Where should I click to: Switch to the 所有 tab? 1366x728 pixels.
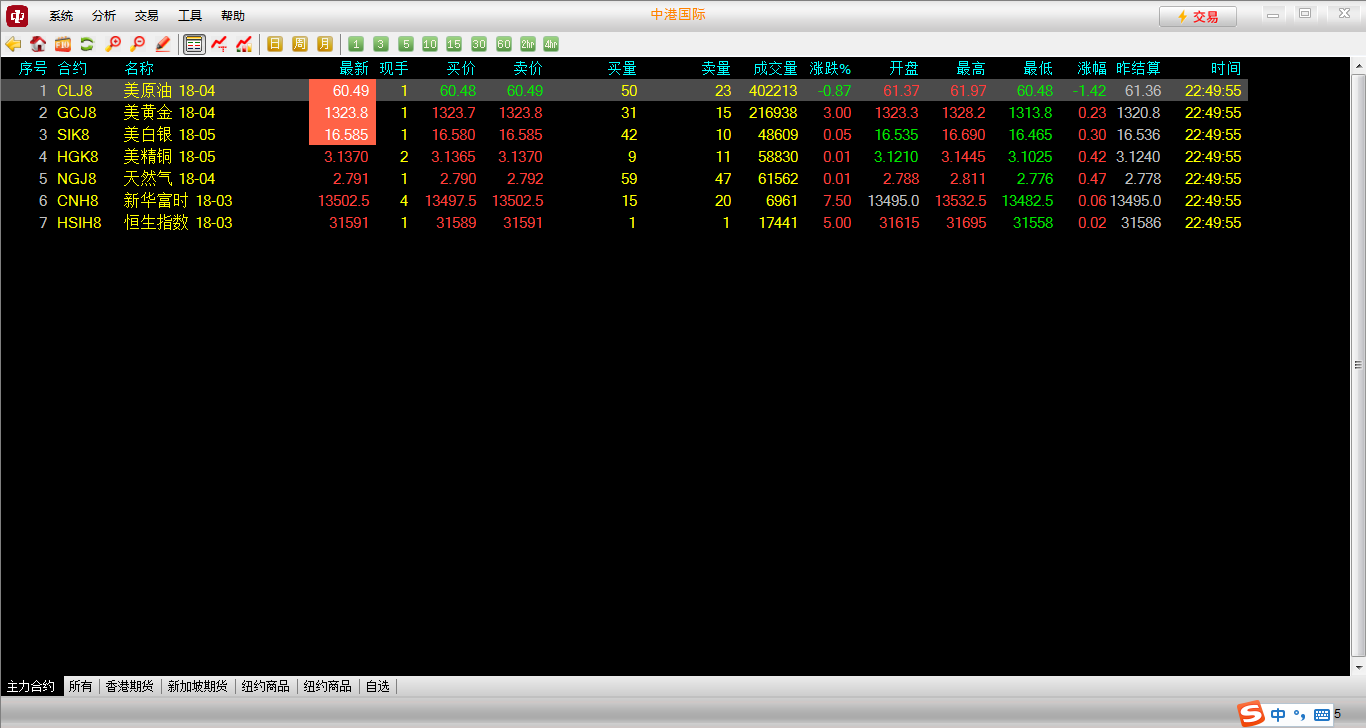point(81,686)
